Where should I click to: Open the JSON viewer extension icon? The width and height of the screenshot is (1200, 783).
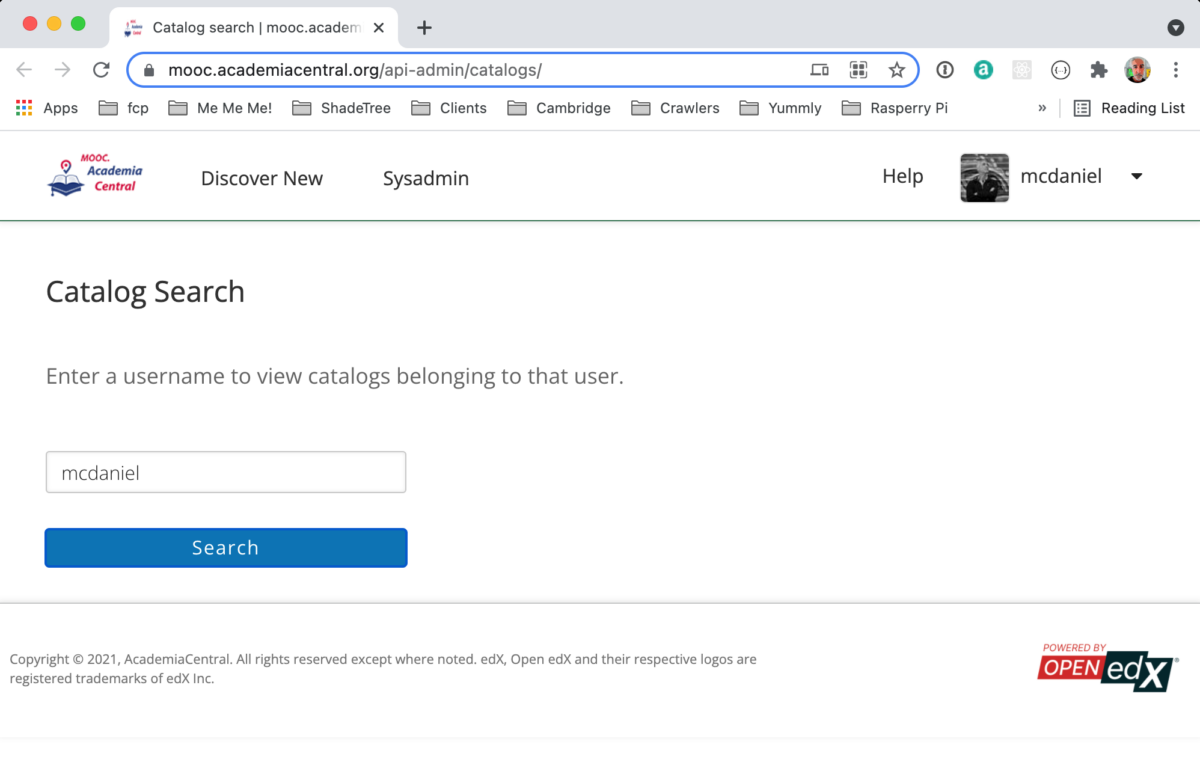(x=1060, y=69)
